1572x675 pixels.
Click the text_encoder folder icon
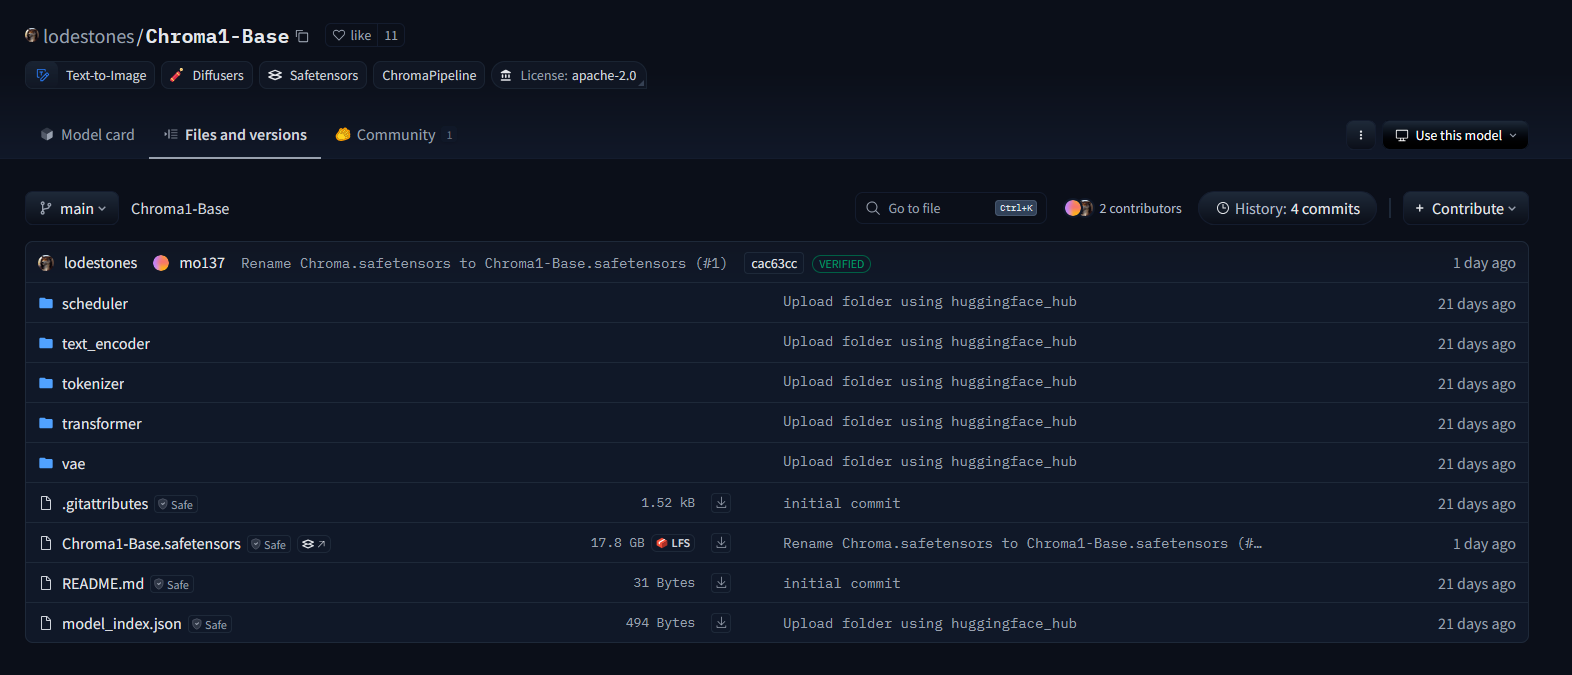tap(46, 343)
